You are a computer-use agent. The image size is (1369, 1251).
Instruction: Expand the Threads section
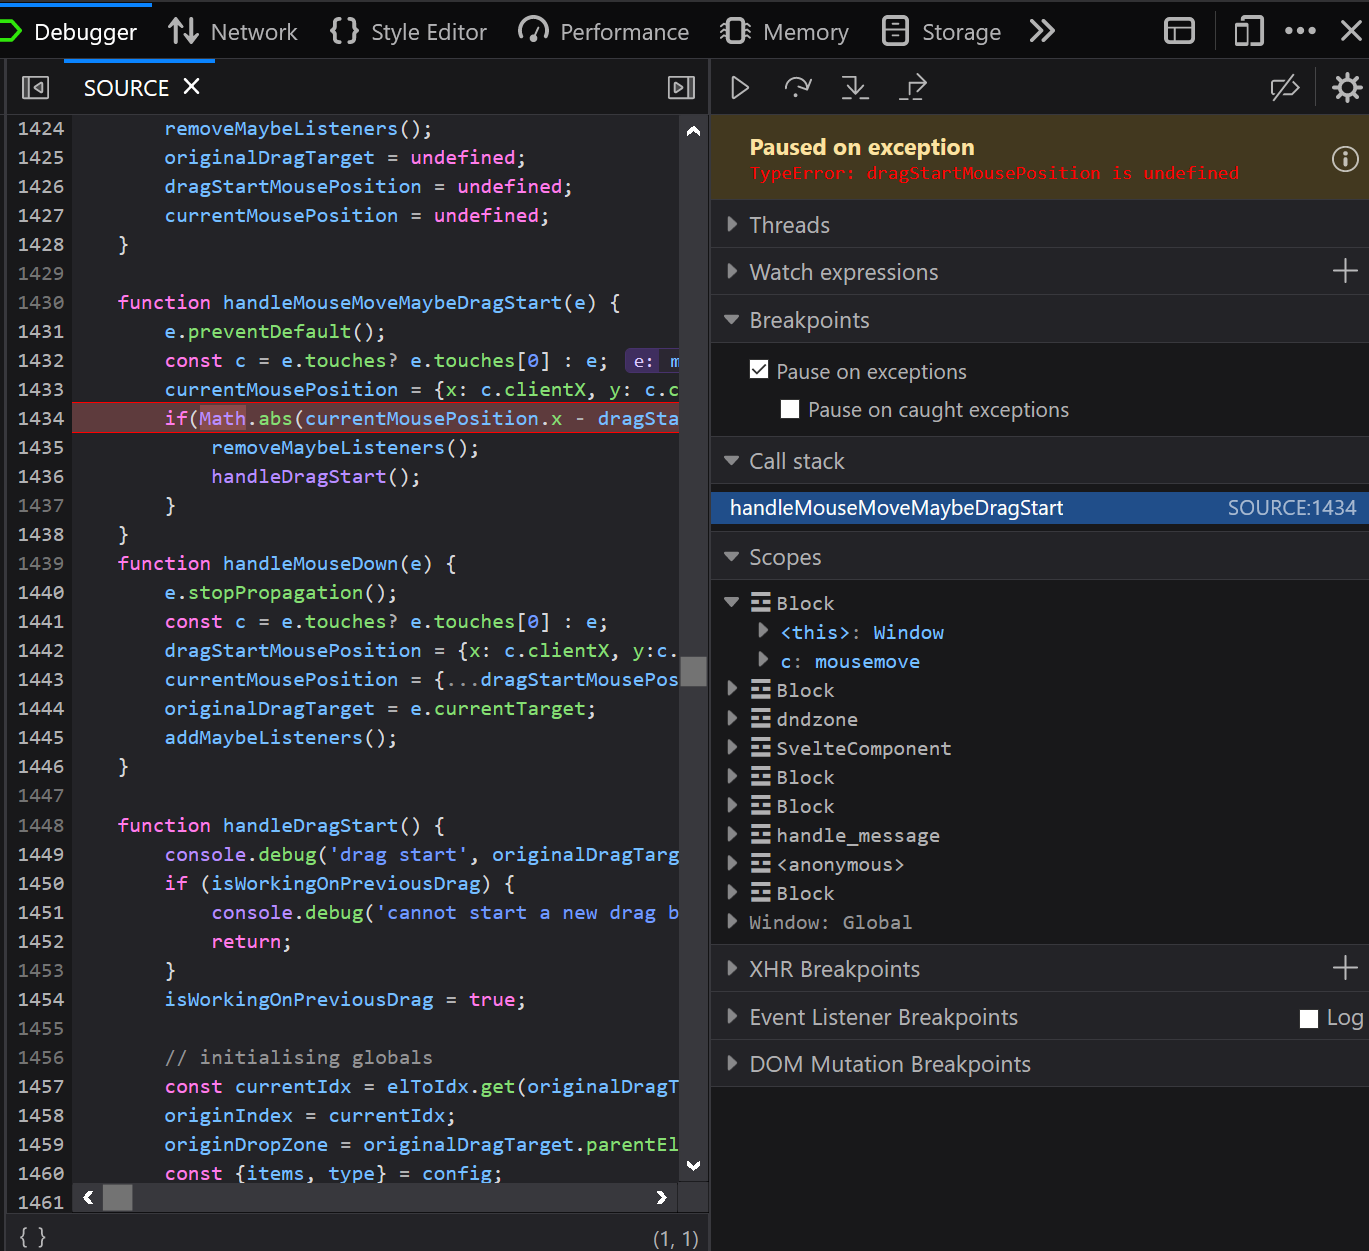tap(731, 225)
